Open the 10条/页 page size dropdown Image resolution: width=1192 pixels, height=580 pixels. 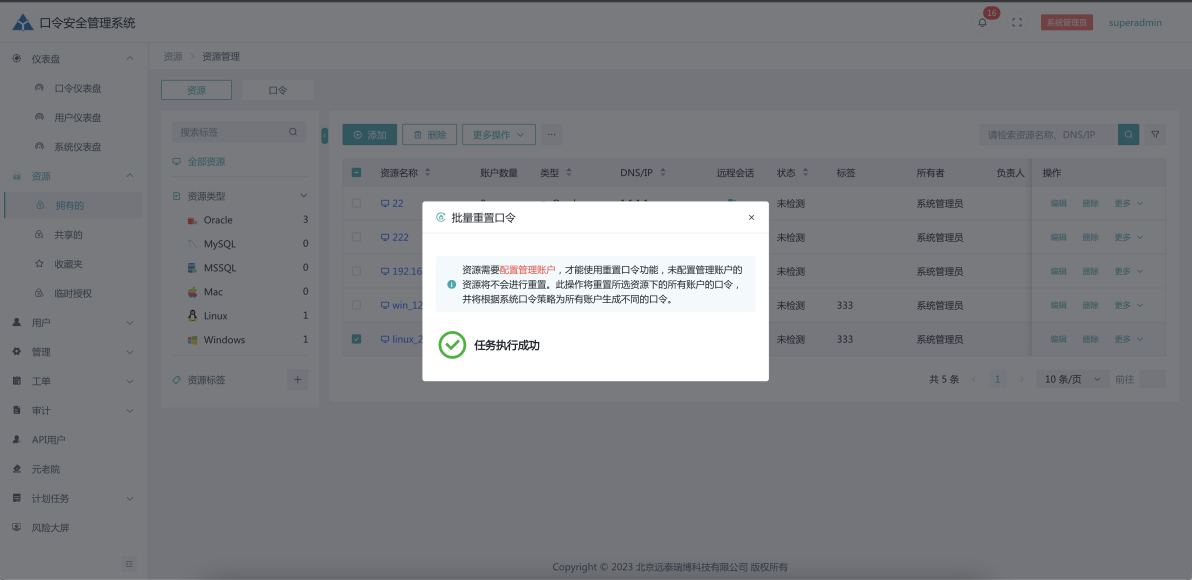[1071, 379]
